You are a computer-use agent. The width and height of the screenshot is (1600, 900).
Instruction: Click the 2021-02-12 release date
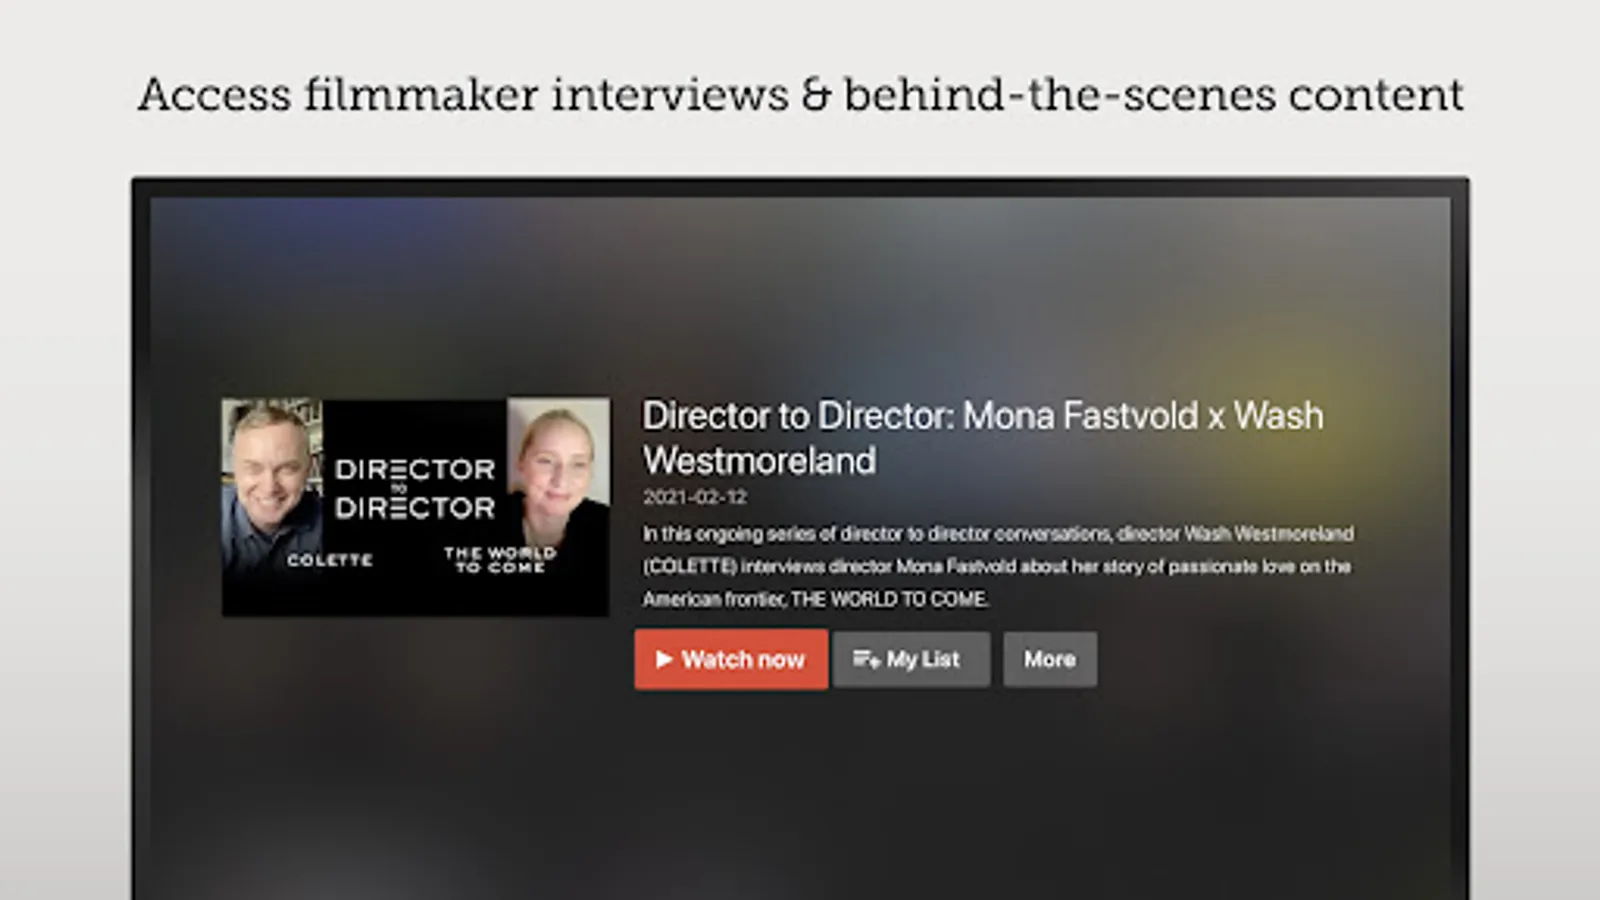click(695, 497)
